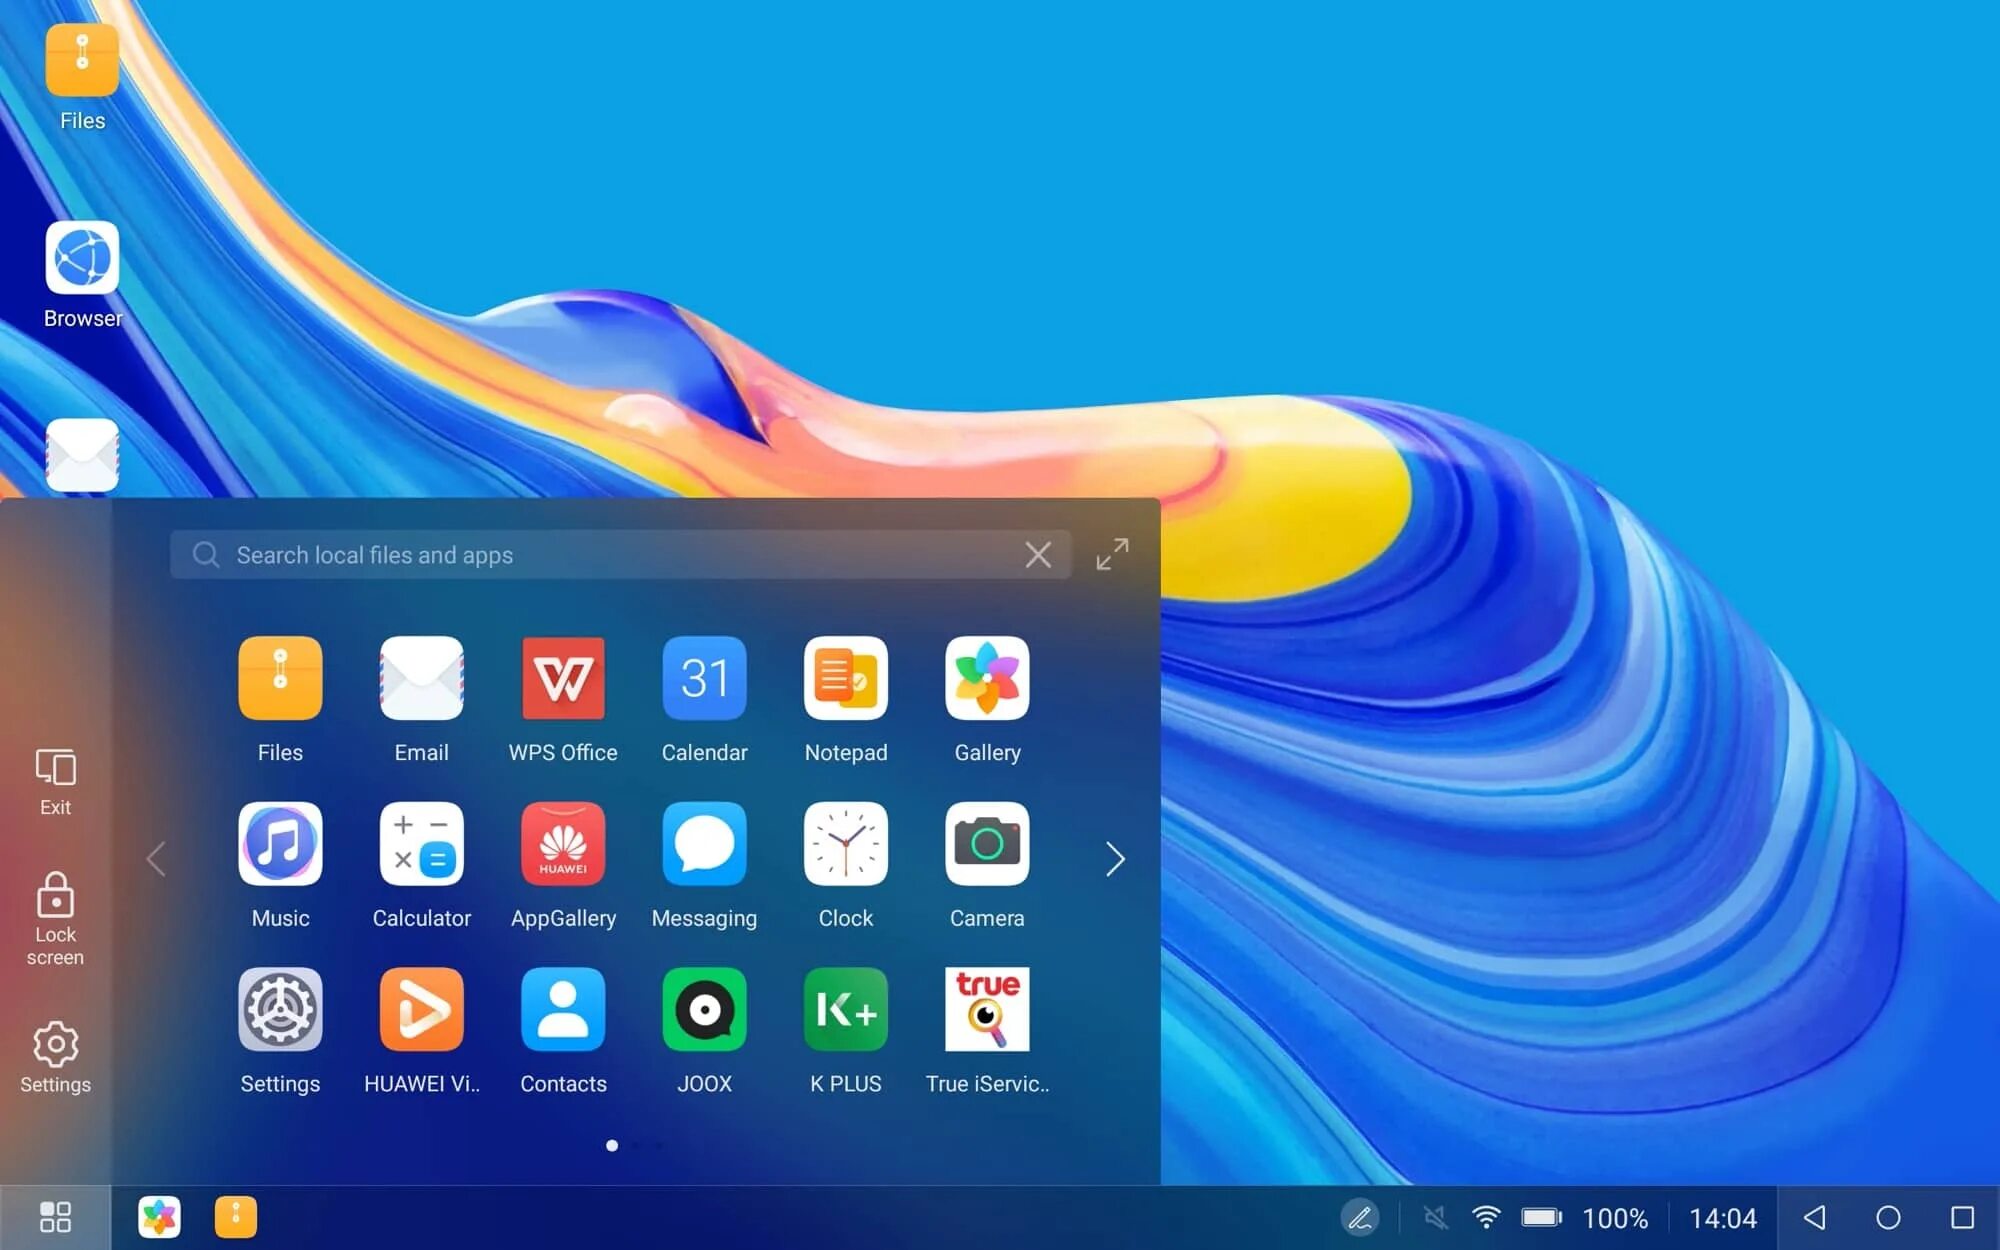Go to previous apps page arrow
Image resolution: width=2000 pixels, height=1250 pixels.
click(156, 859)
